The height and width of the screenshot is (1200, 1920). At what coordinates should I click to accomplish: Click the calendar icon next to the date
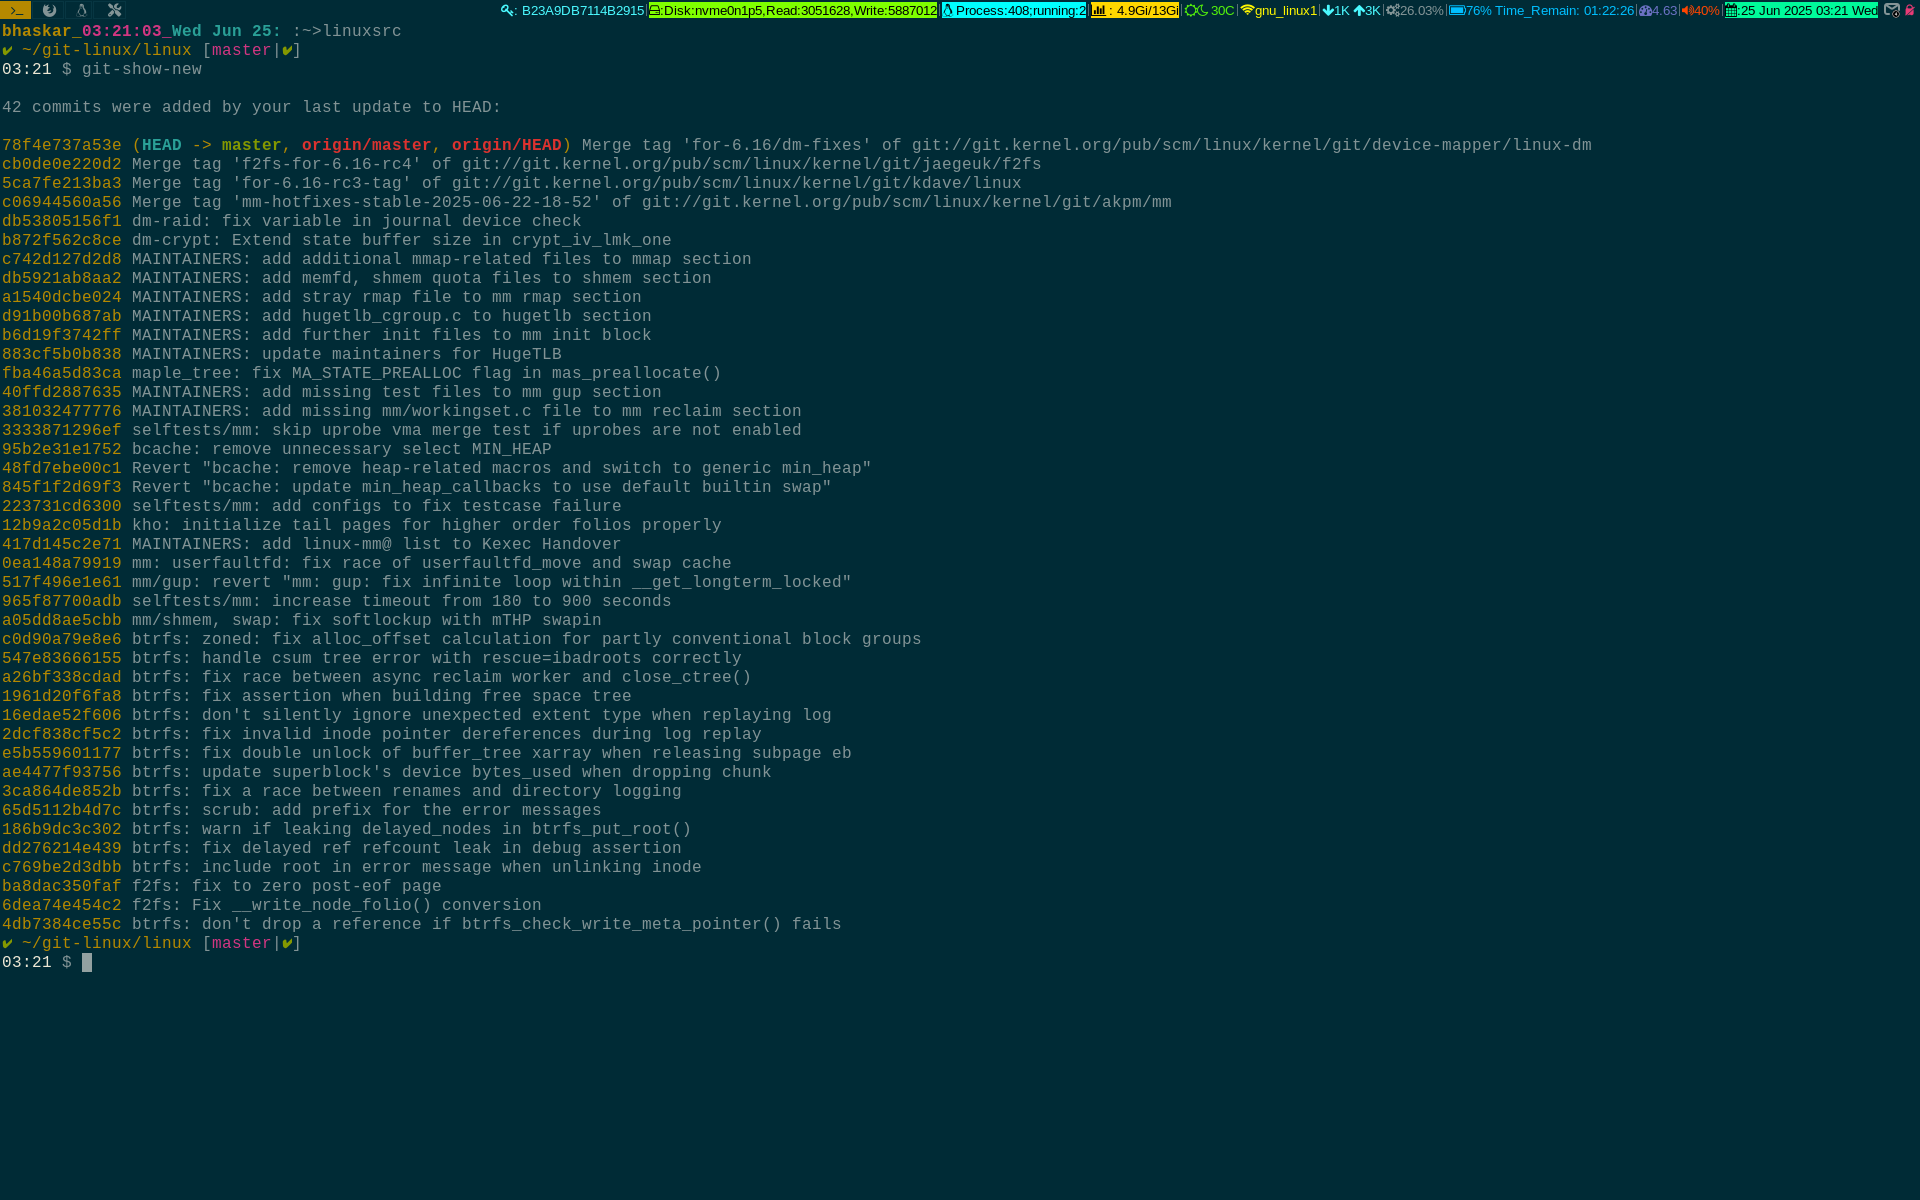(x=1732, y=11)
